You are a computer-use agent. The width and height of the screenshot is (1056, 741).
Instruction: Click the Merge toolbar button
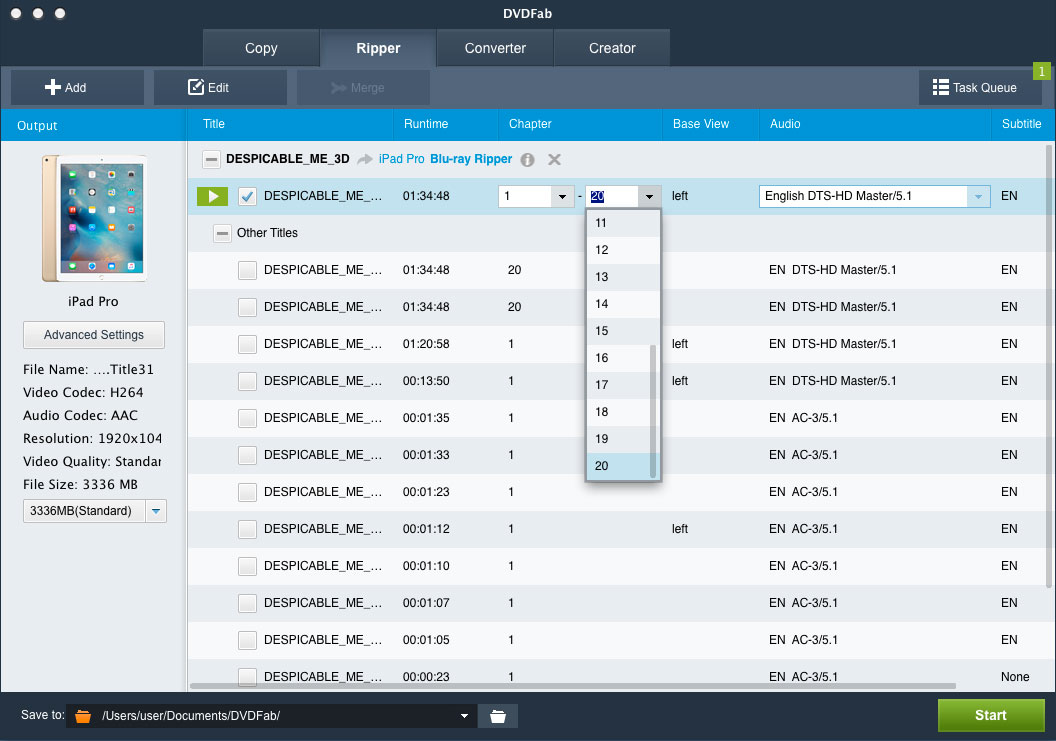click(x=363, y=88)
